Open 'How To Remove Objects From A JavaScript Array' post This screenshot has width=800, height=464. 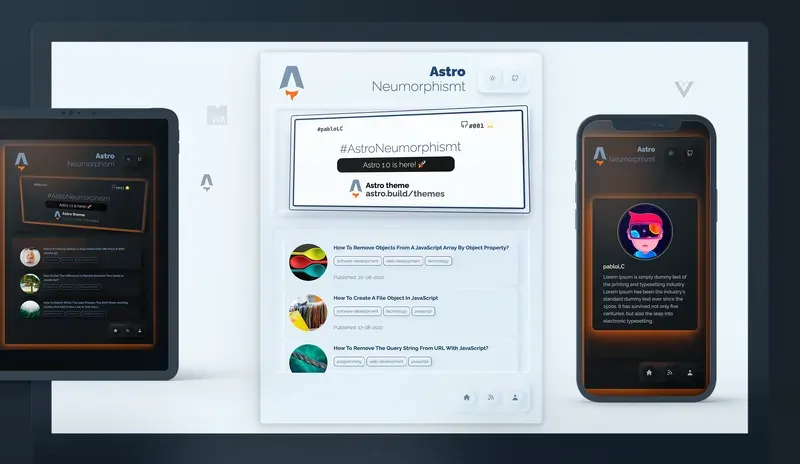click(421, 247)
